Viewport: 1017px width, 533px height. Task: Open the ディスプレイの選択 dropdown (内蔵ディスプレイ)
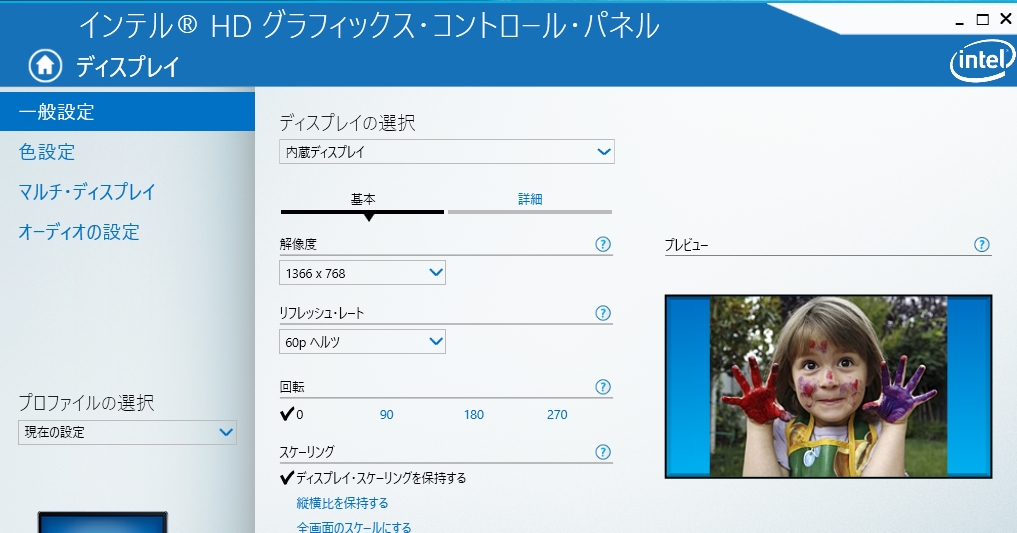coord(447,152)
